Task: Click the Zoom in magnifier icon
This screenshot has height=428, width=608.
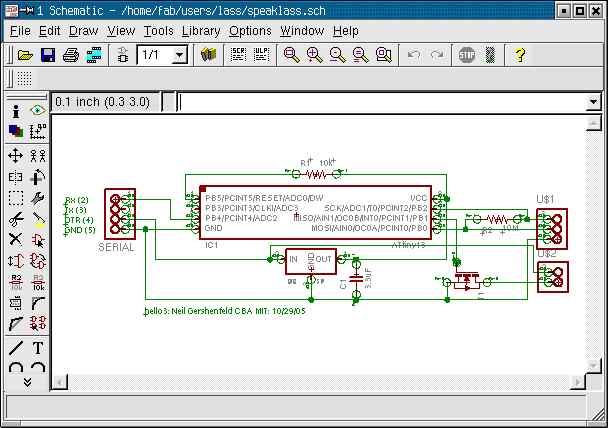Action: [x=314, y=54]
